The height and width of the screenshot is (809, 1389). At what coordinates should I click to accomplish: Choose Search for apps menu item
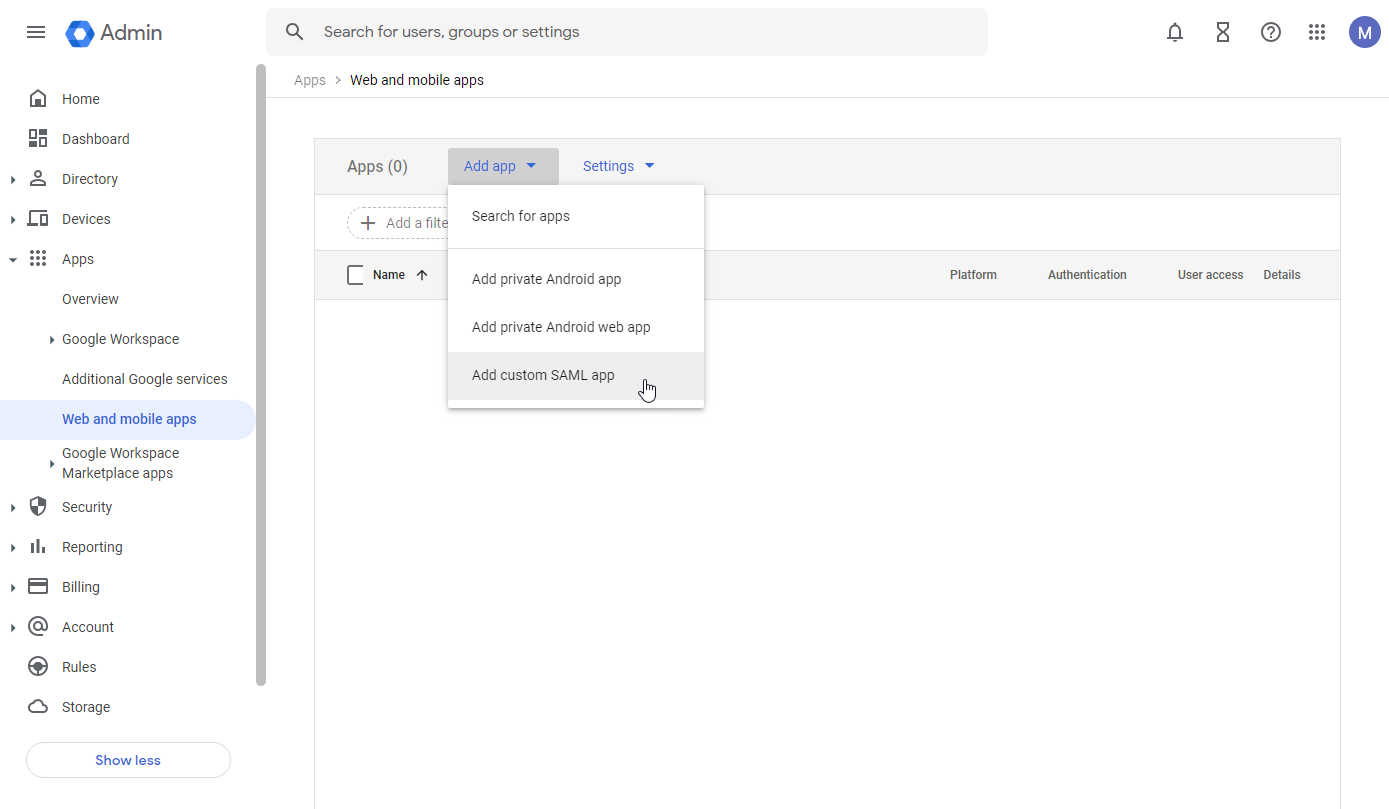[576, 216]
